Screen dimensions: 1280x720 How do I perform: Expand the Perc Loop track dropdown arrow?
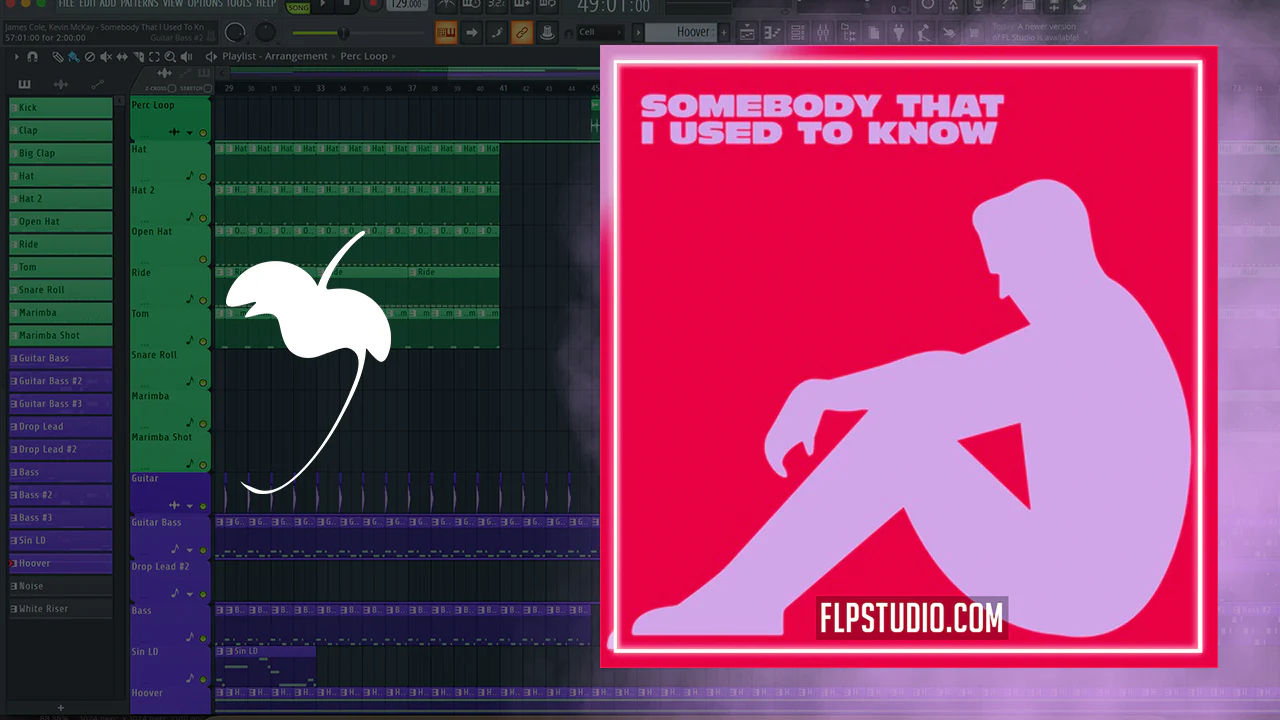point(189,132)
